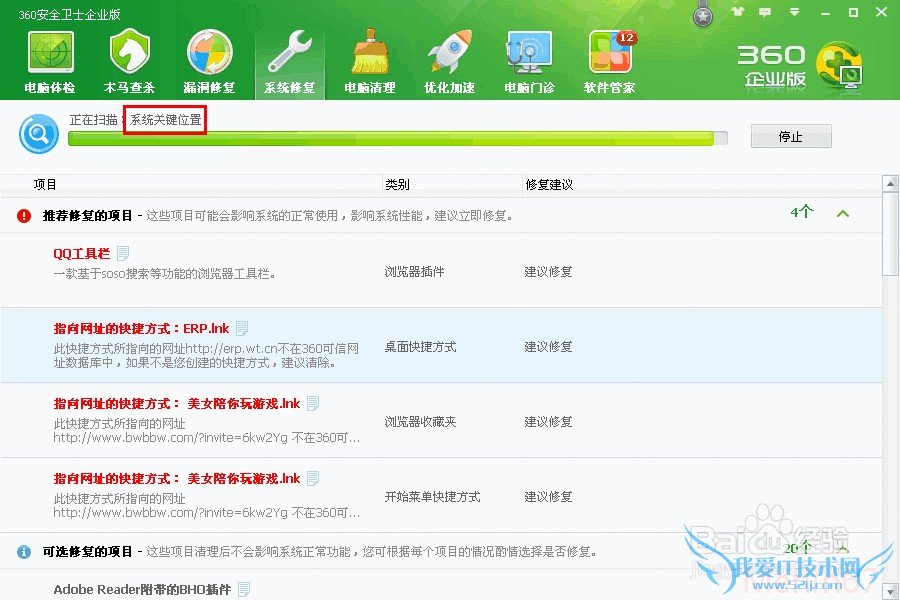Click the 项目 column header

[45, 184]
